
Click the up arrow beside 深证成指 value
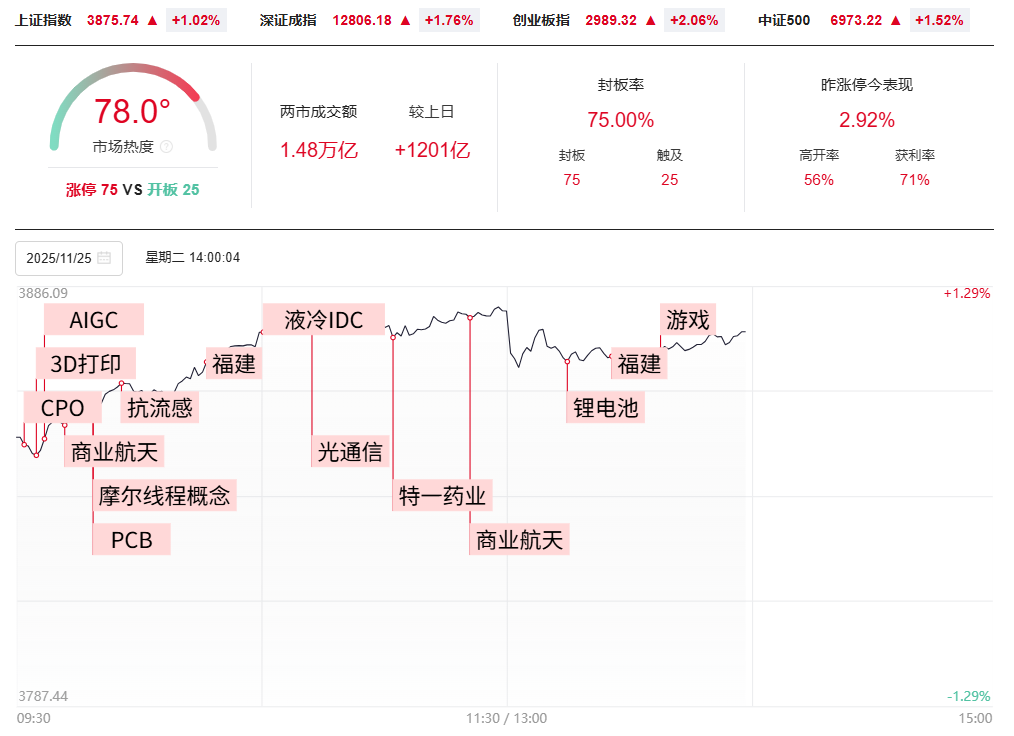(405, 20)
